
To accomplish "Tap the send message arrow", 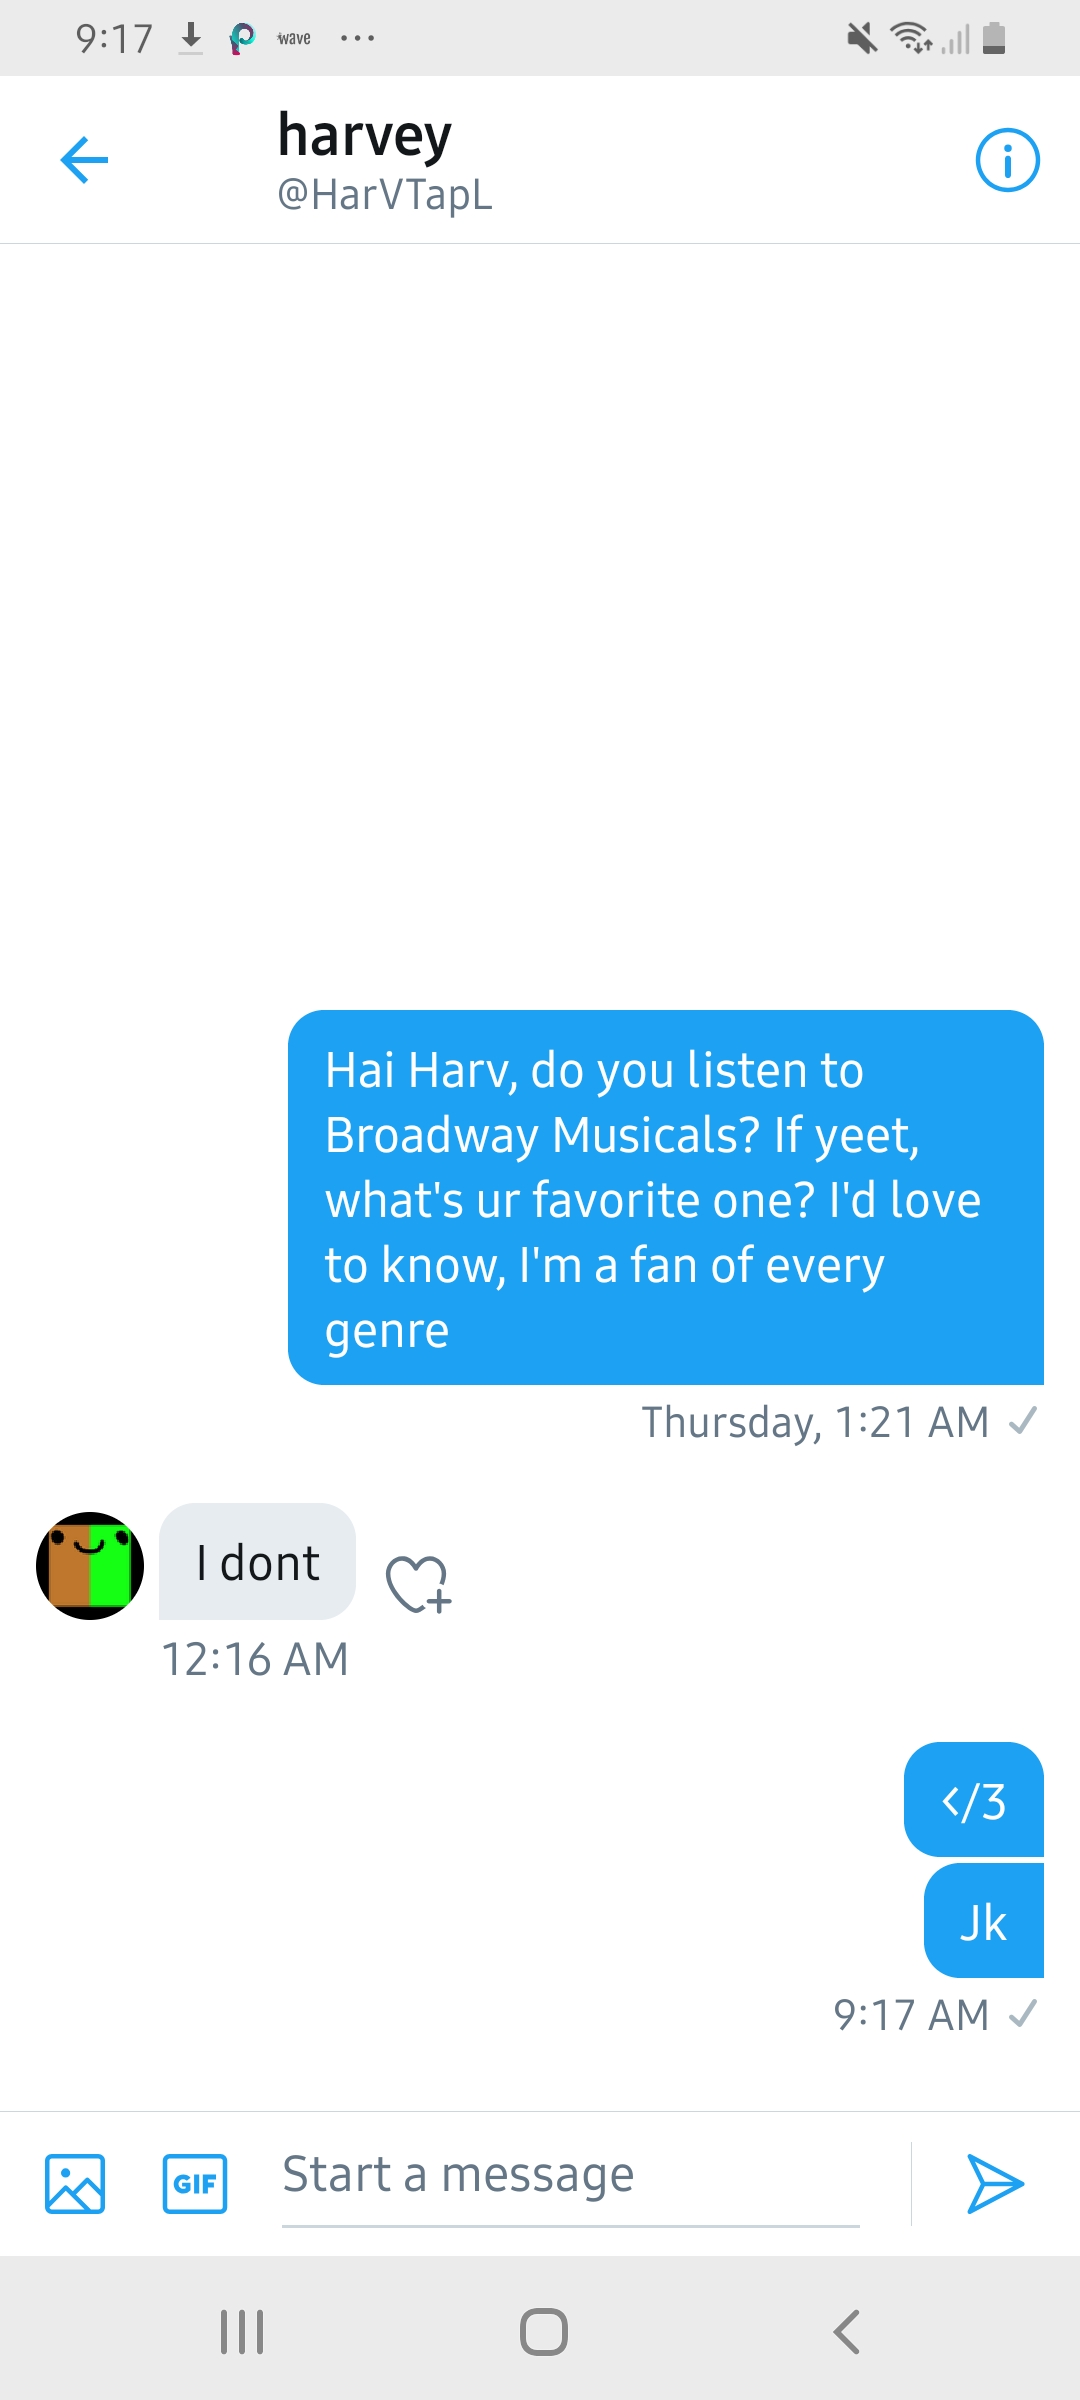I will pos(995,2183).
